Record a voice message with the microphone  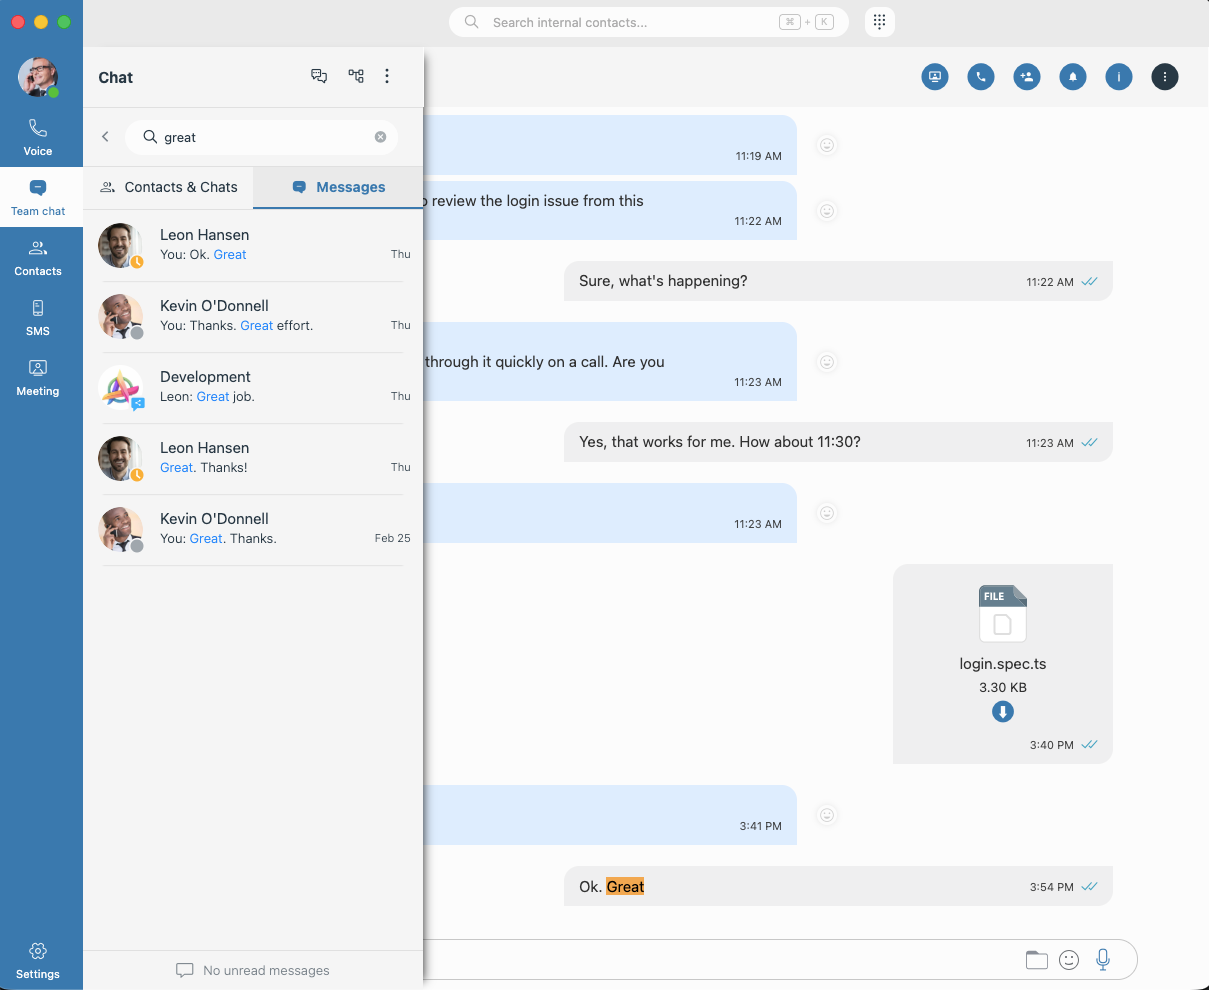tap(1103, 959)
